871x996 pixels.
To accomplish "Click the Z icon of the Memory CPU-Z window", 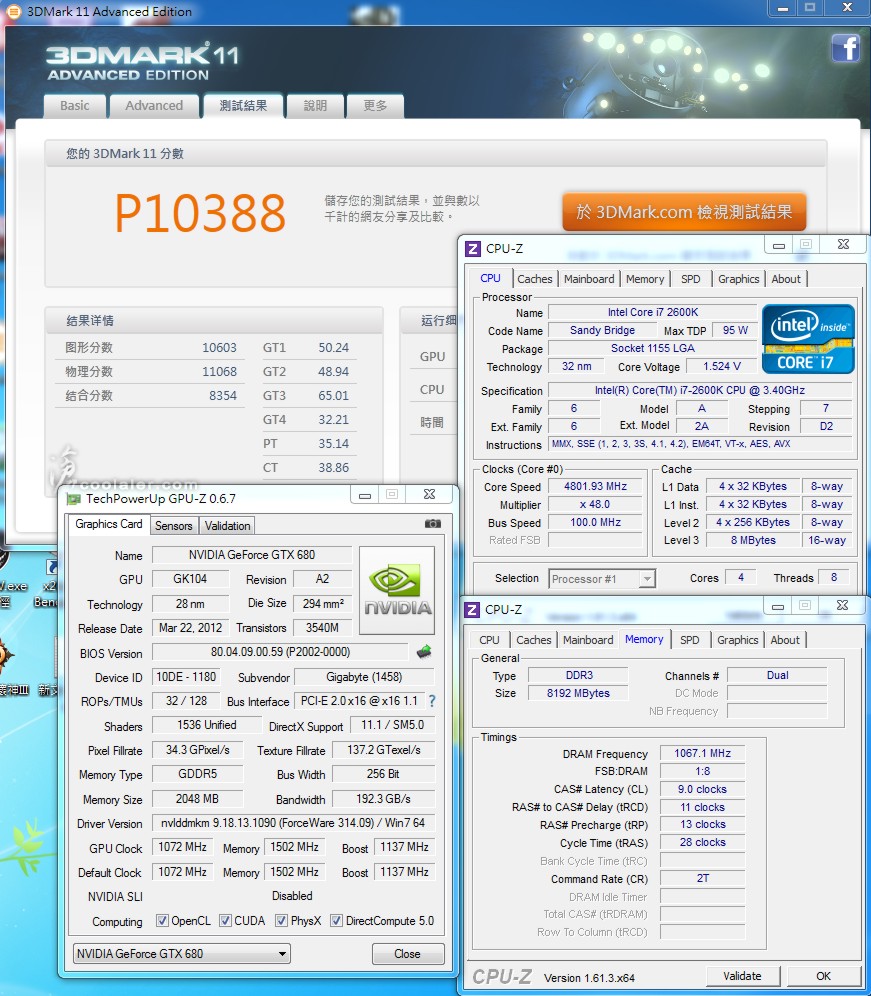I will 472,610.
